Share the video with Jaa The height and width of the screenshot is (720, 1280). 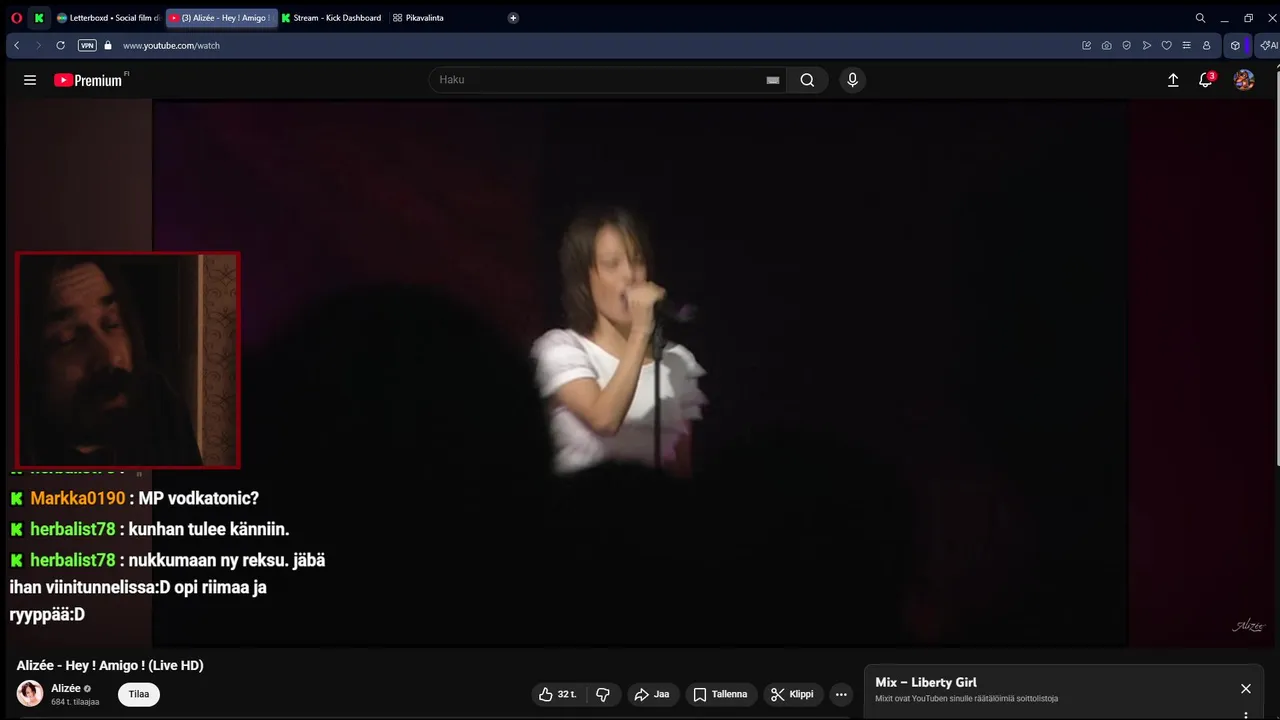tap(653, 694)
